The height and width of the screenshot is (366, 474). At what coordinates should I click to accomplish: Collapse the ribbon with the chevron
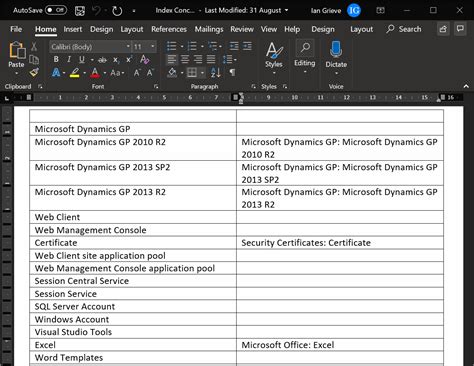click(466, 86)
